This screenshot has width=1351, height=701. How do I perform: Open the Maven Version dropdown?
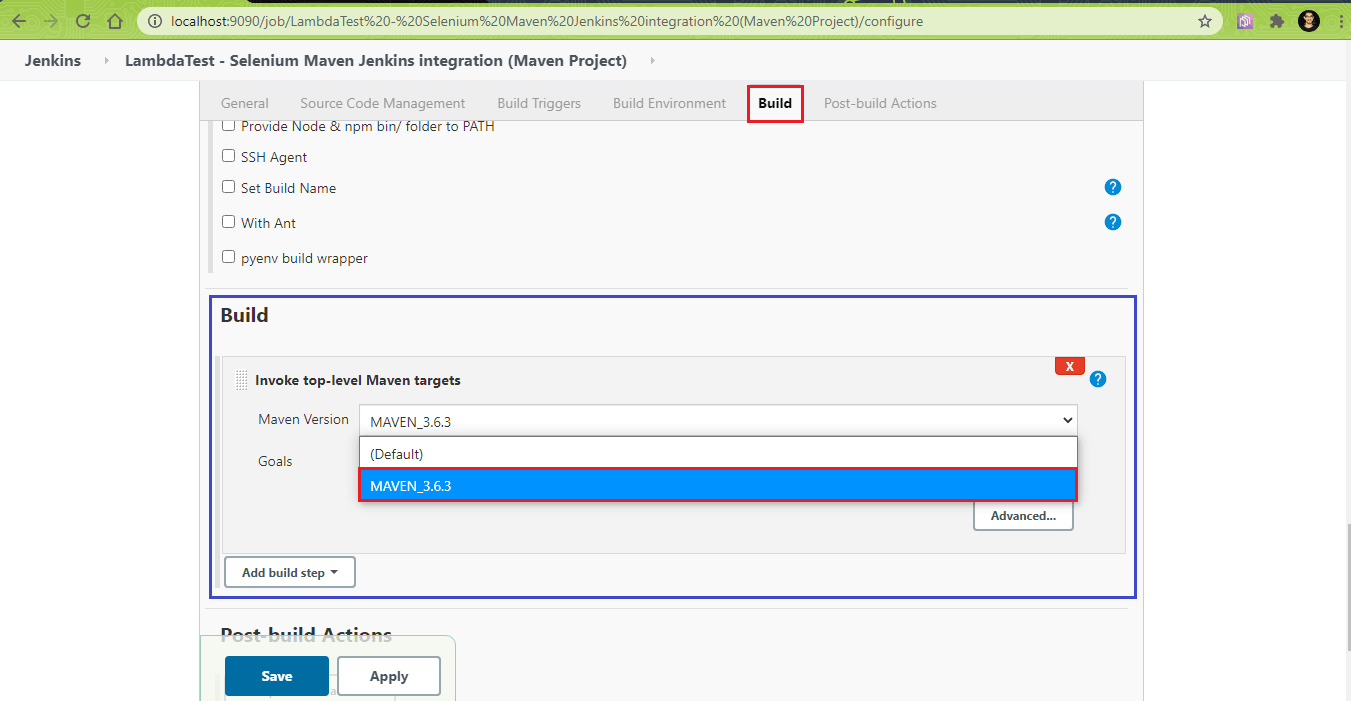pyautogui.click(x=718, y=421)
